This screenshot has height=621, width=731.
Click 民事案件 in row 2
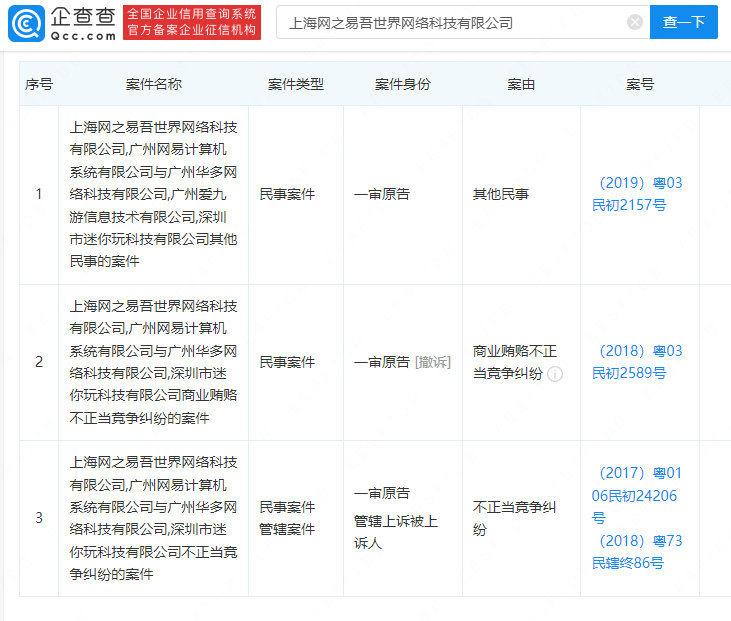(x=287, y=362)
